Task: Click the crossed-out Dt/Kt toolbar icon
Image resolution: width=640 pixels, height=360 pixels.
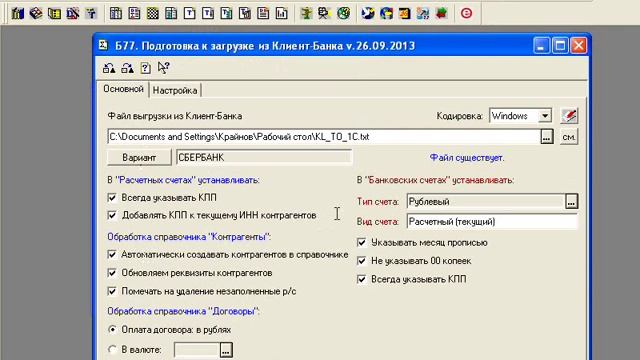Action: click(x=73, y=13)
